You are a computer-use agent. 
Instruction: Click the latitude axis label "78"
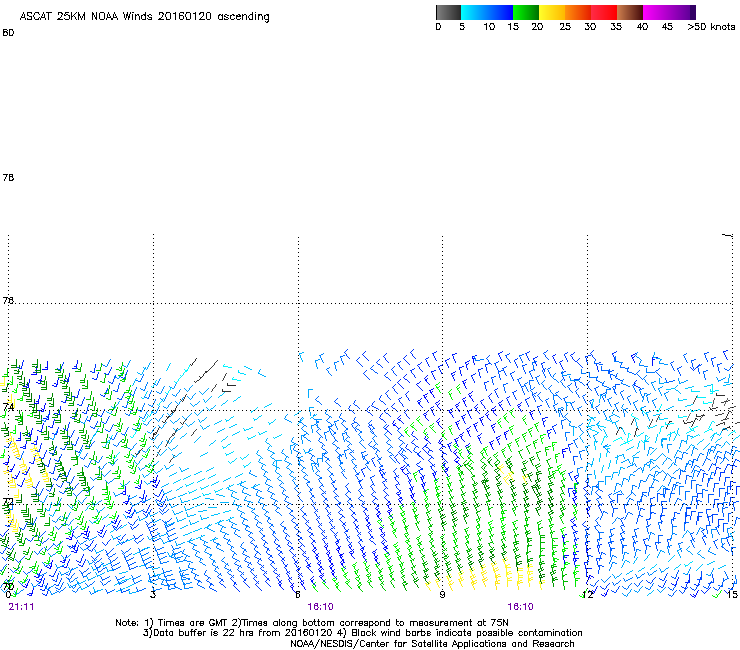click(8, 177)
